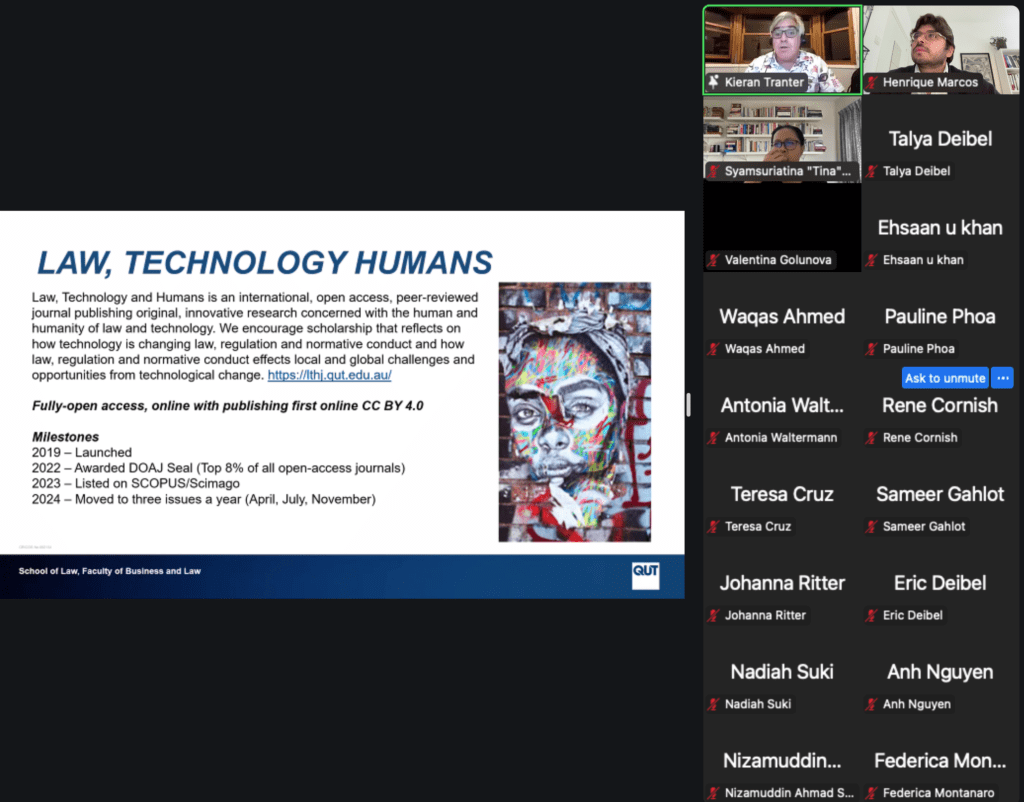Click Eric Deibel's muted microphone icon
The height and width of the screenshot is (802, 1024).
click(x=871, y=616)
